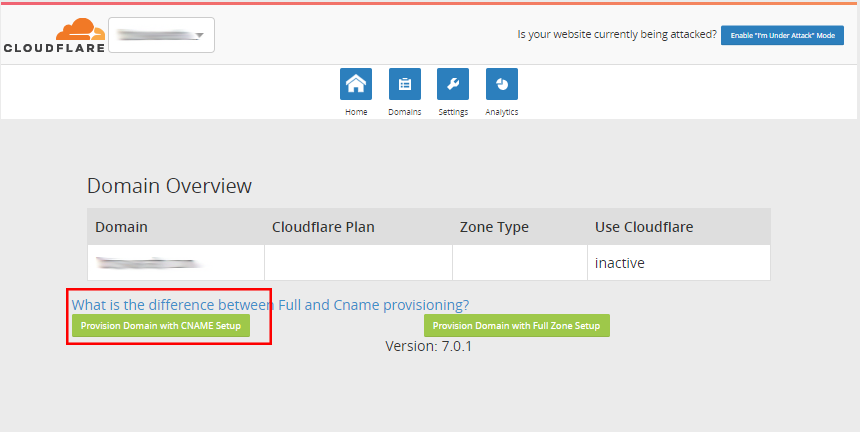The image size is (860, 432).
Task: Click Provision Domain with Full Zone Setup
Action: coord(516,326)
